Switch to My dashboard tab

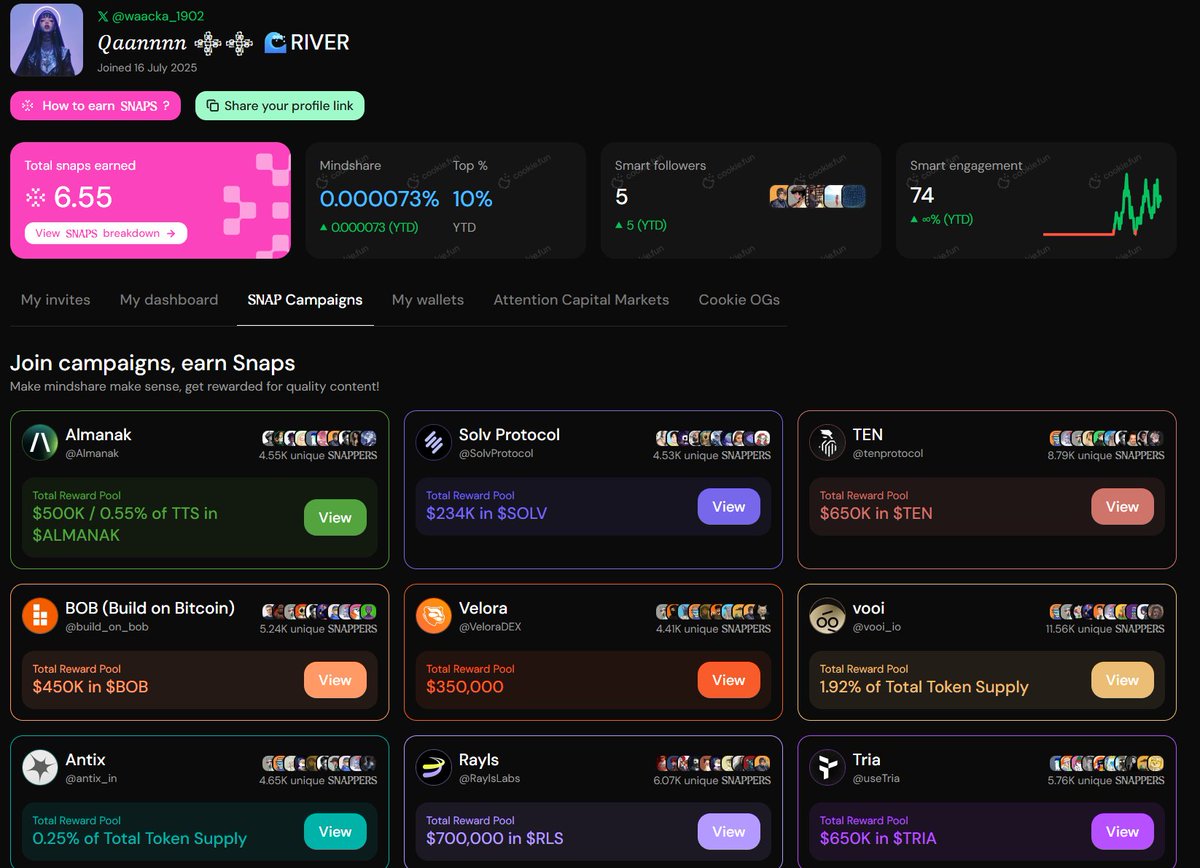(x=169, y=300)
